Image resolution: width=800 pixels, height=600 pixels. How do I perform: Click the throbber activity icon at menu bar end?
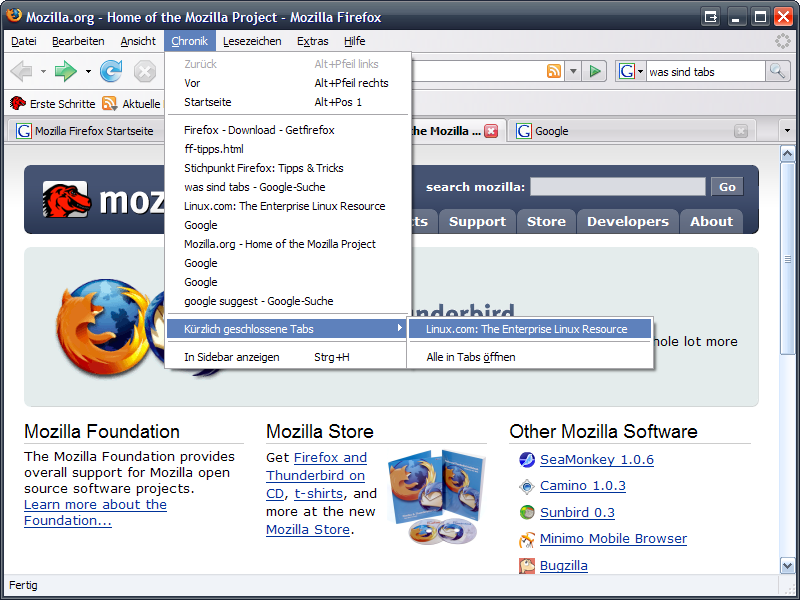click(783, 41)
